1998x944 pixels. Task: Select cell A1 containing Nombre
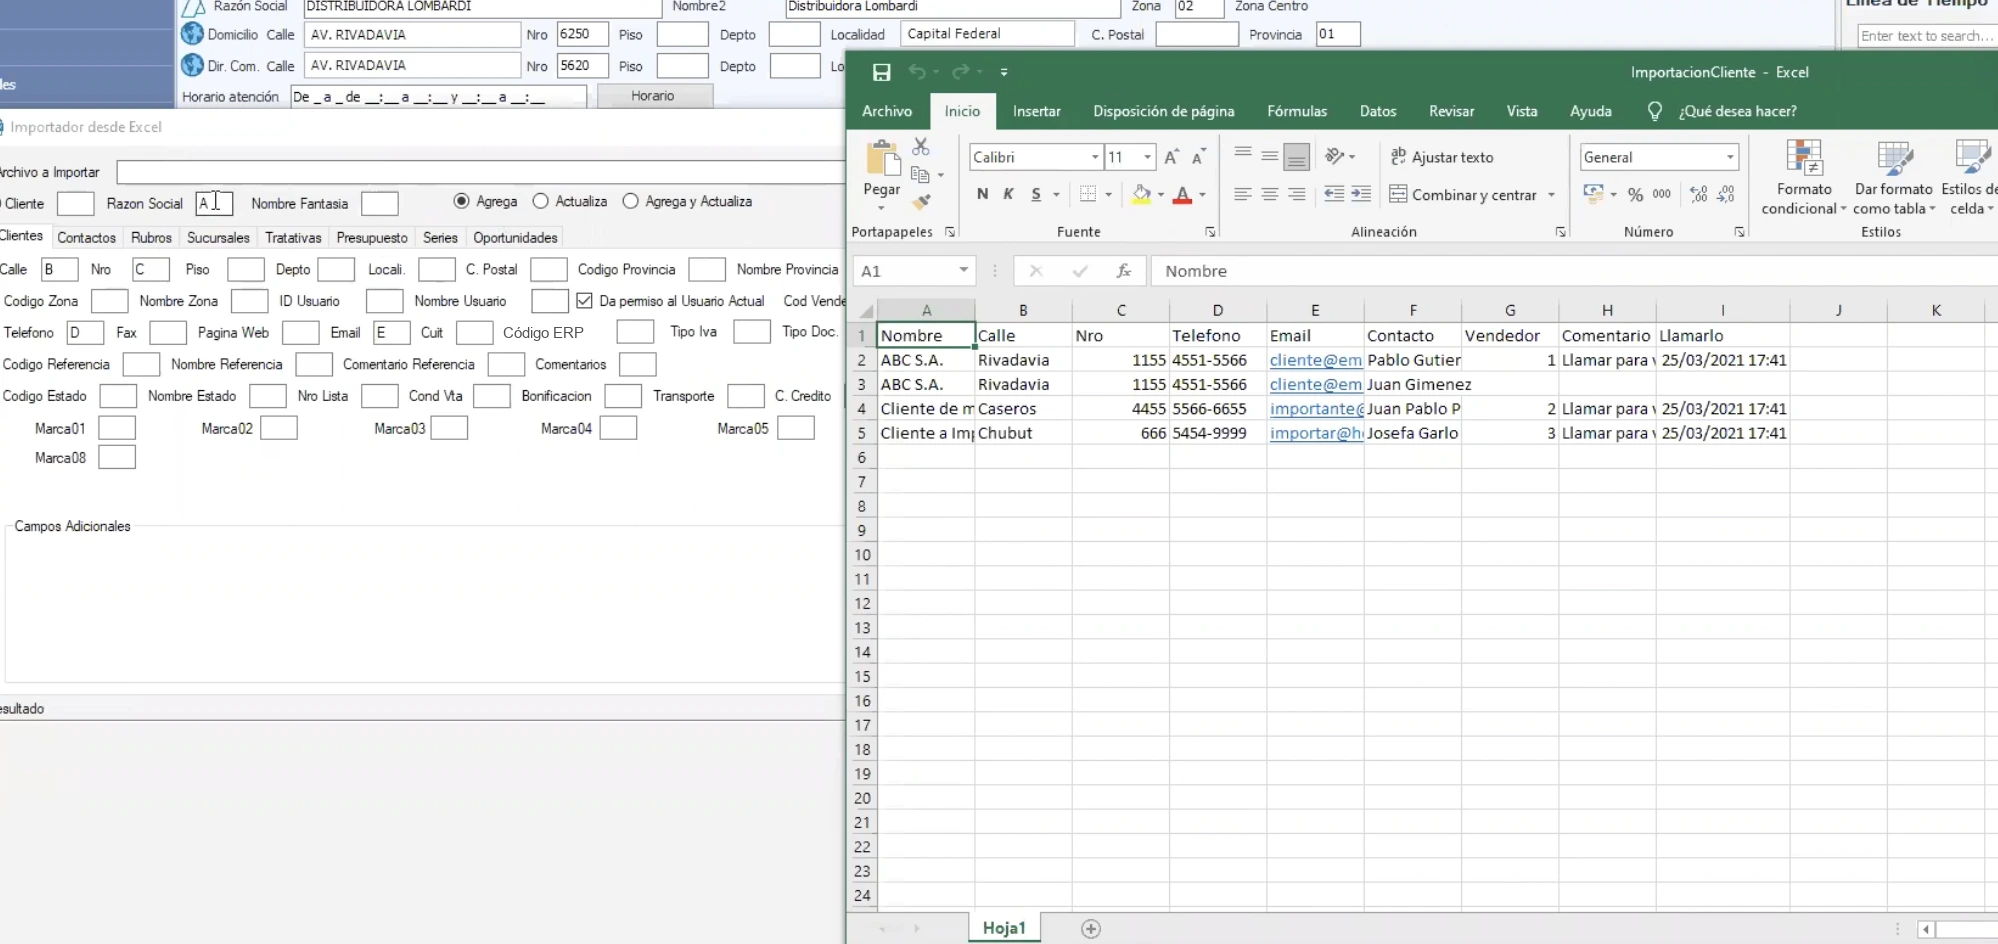(926, 335)
